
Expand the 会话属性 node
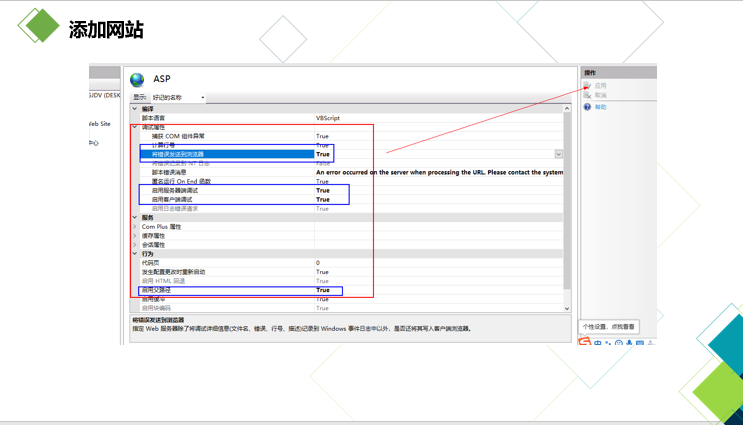coord(135,244)
